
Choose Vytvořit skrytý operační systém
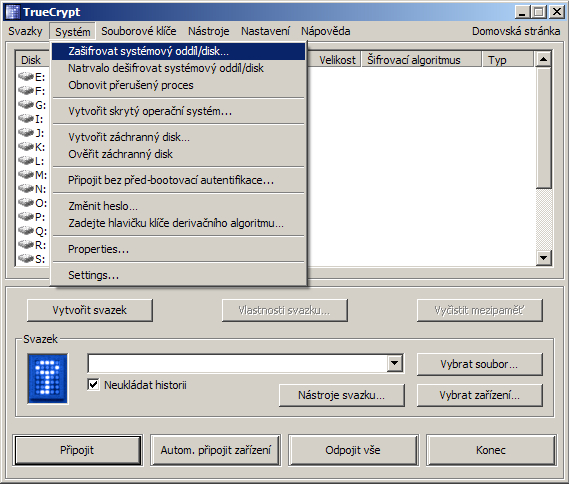pos(179,111)
